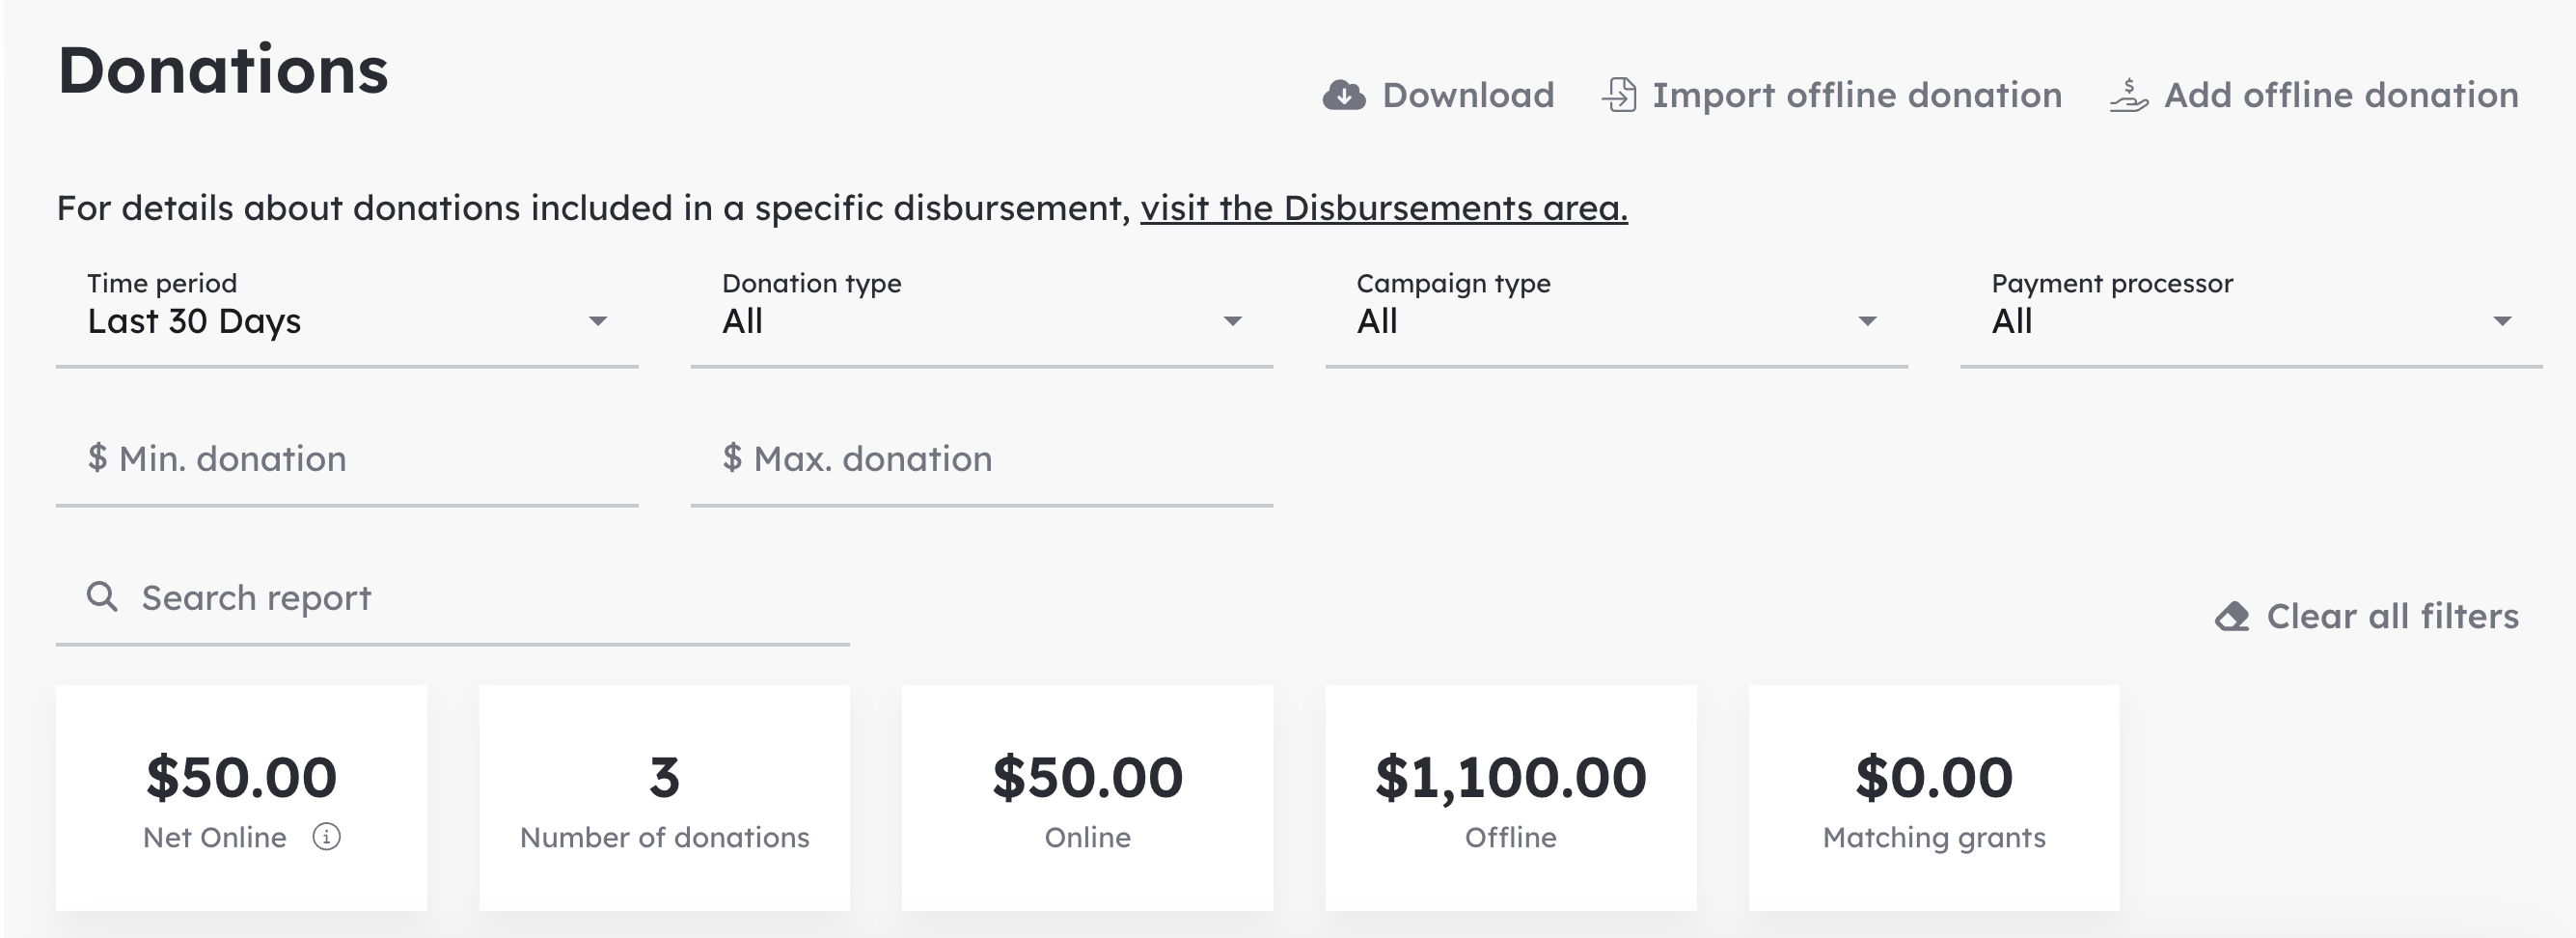Click the Search report field
The image size is (2576, 938).
pos(453,598)
